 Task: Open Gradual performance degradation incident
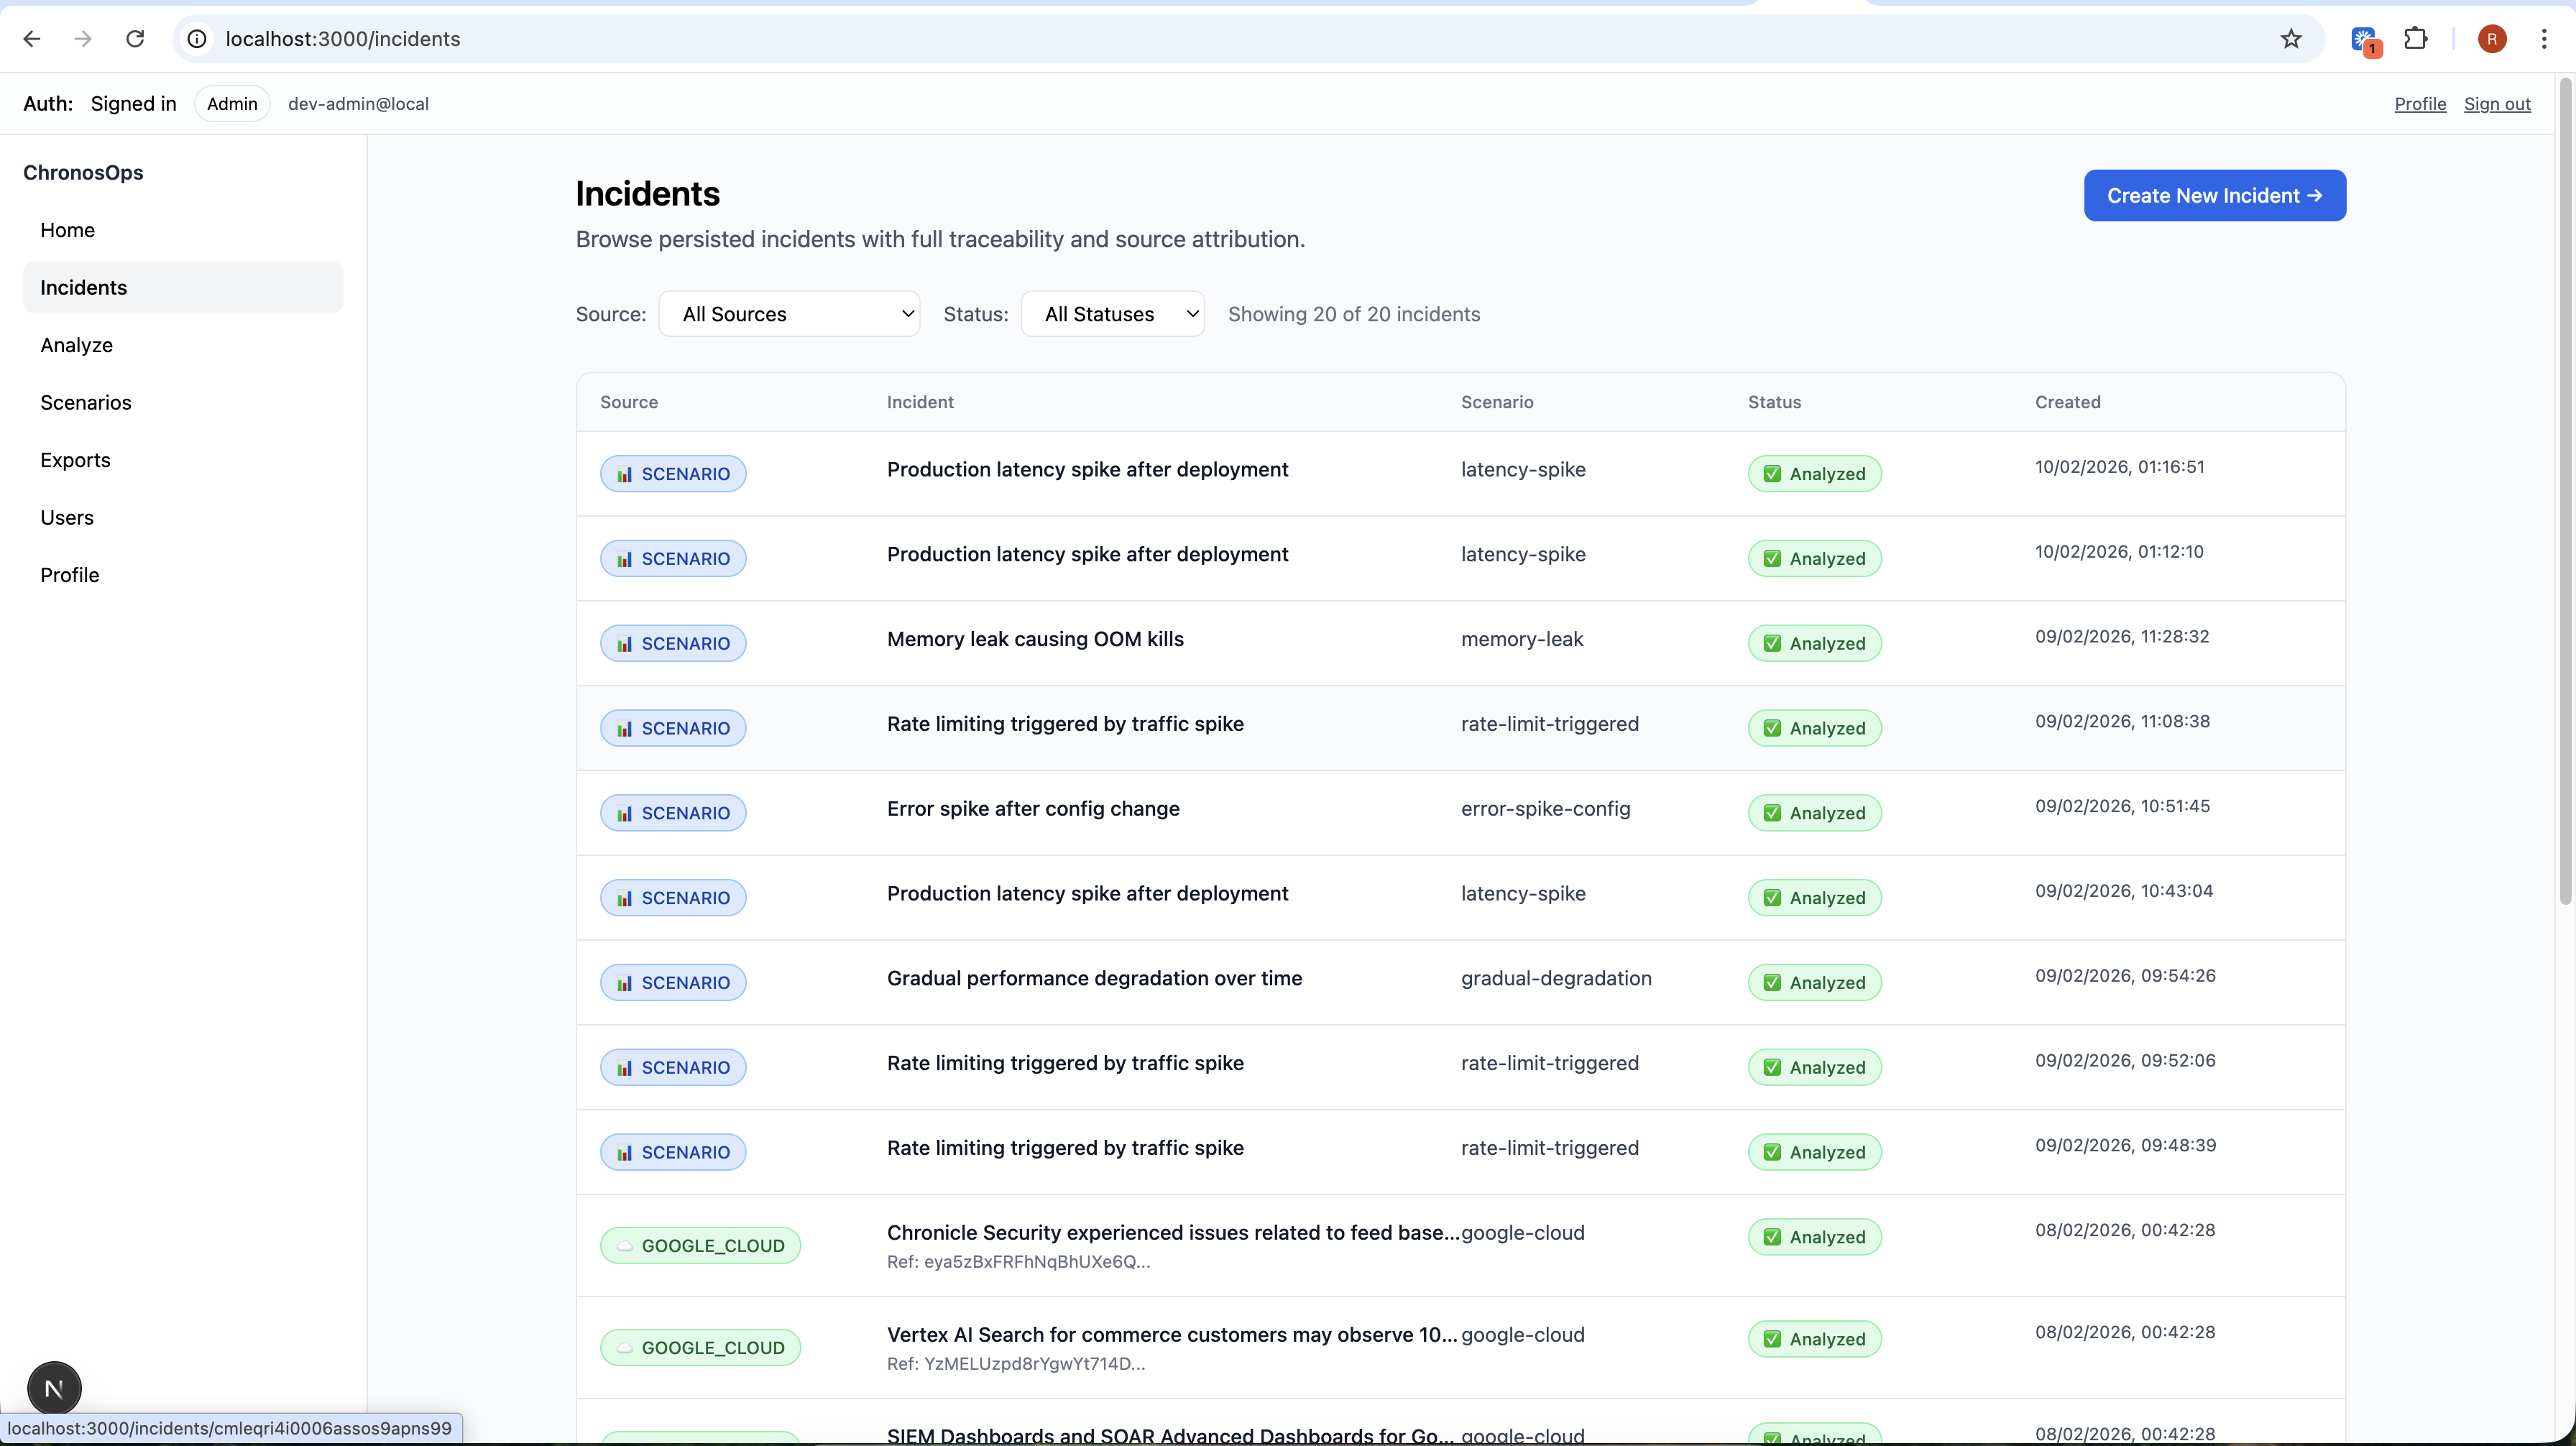pos(1094,978)
